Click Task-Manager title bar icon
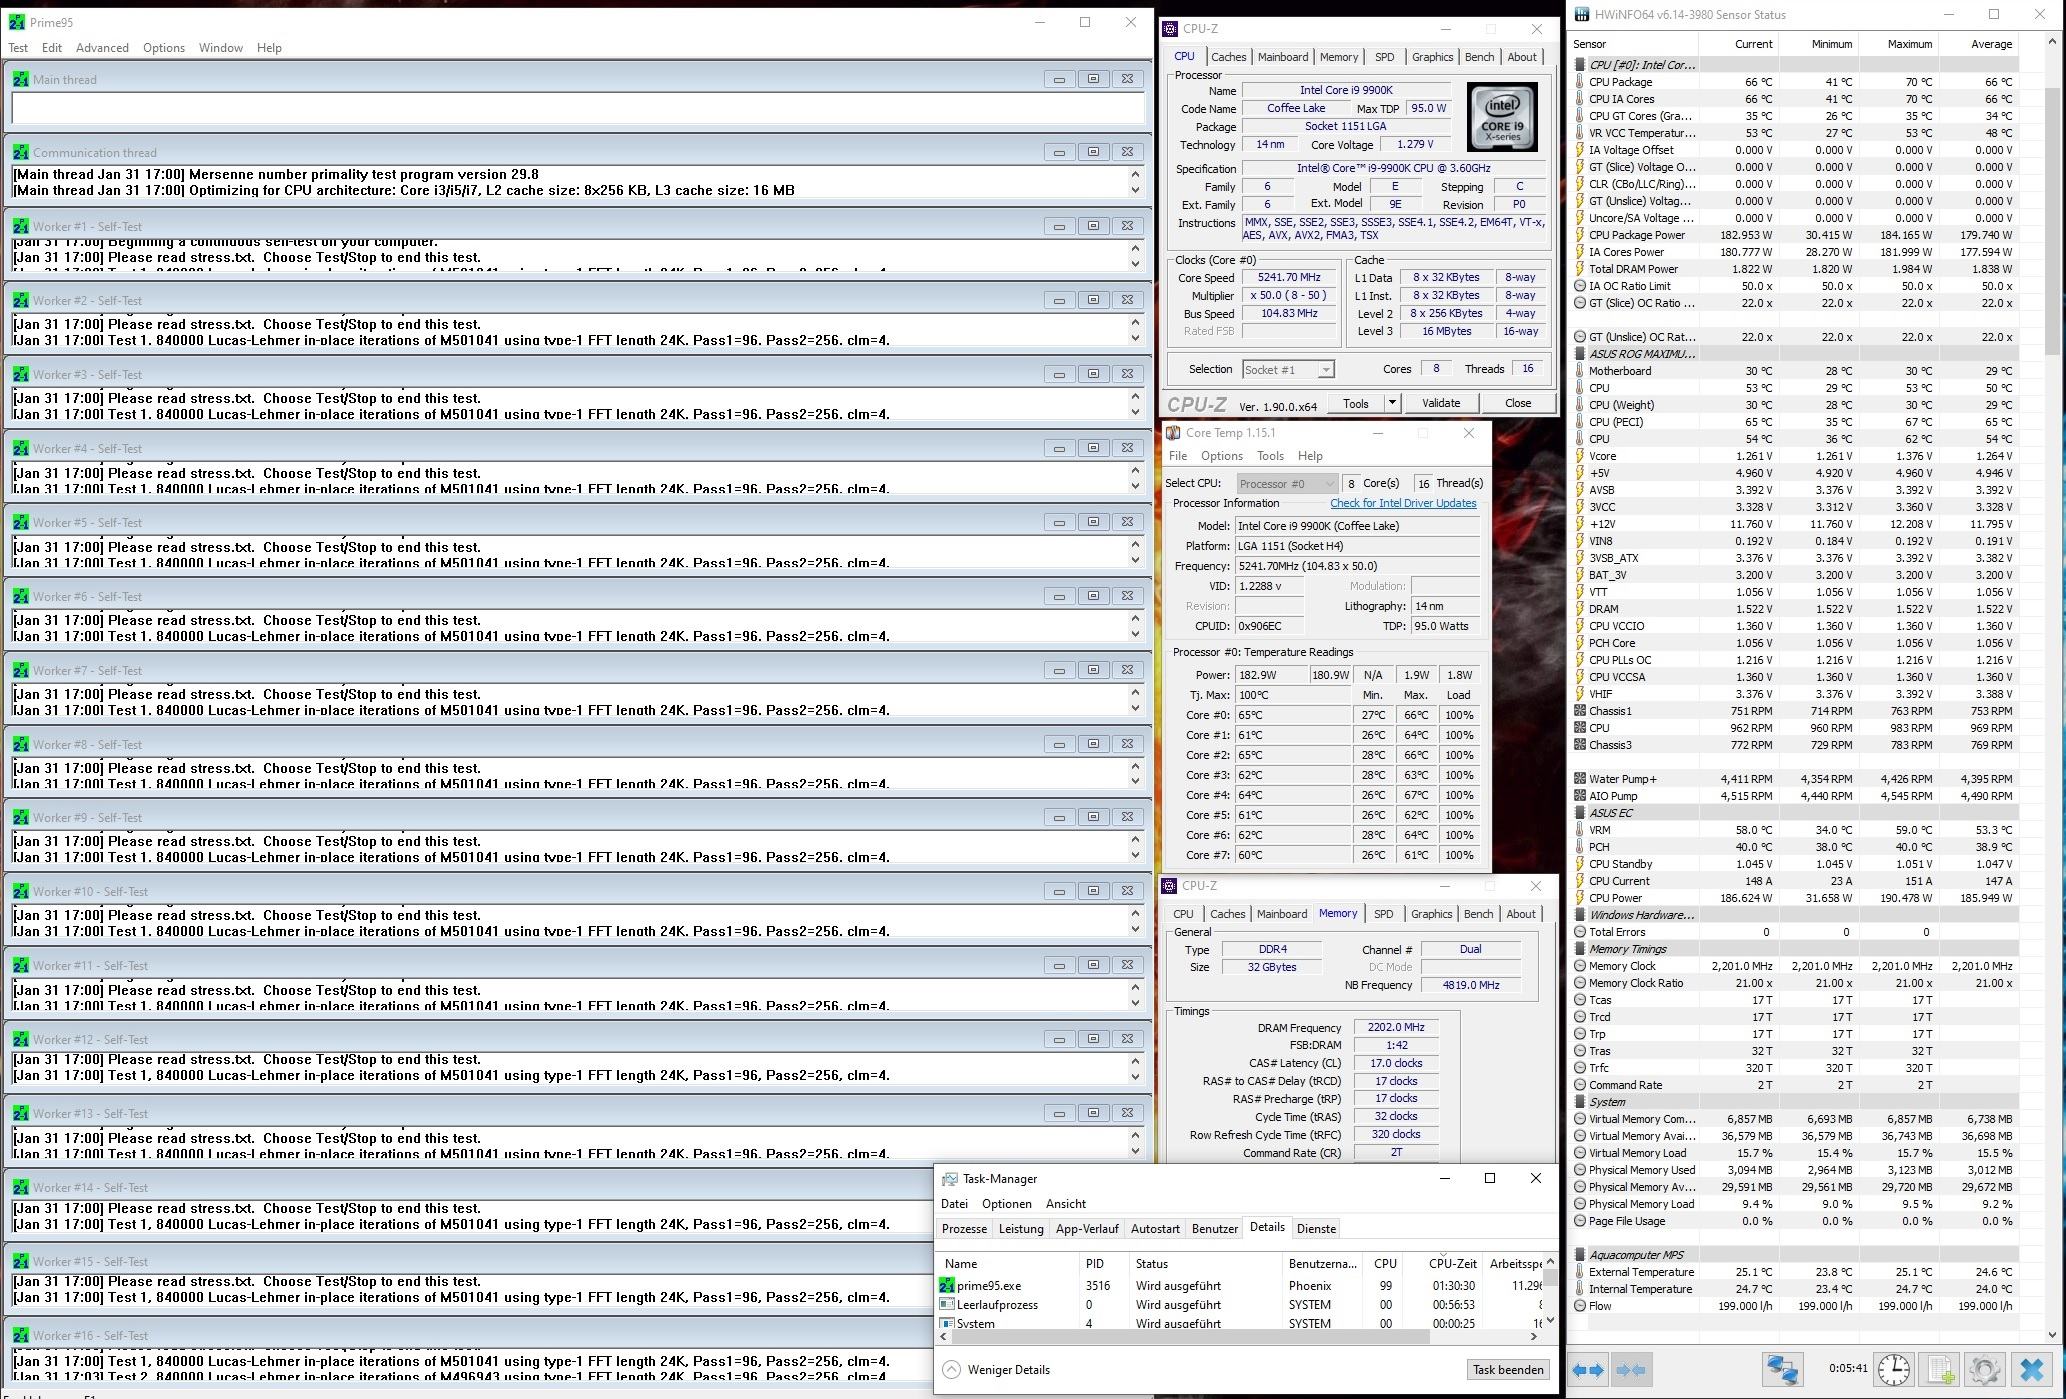Image resolution: width=2066 pixels, height=1399 pixels. [x=950, y=1179]
